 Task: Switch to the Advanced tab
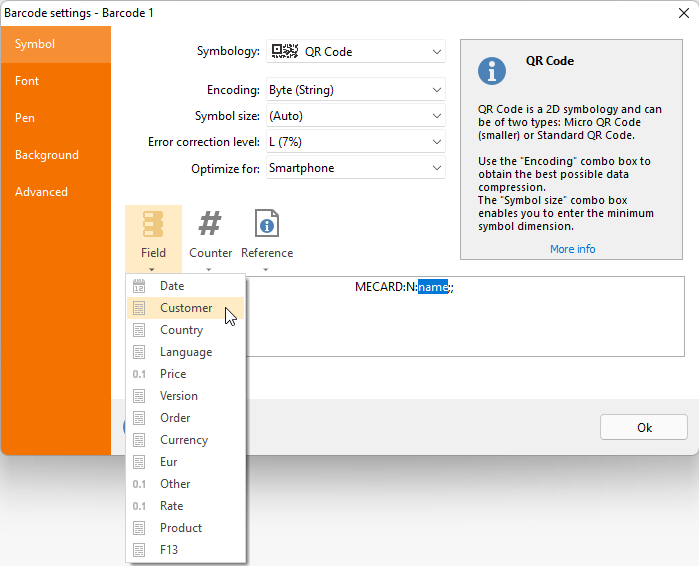pyautogui.click(x=42, y=192)
